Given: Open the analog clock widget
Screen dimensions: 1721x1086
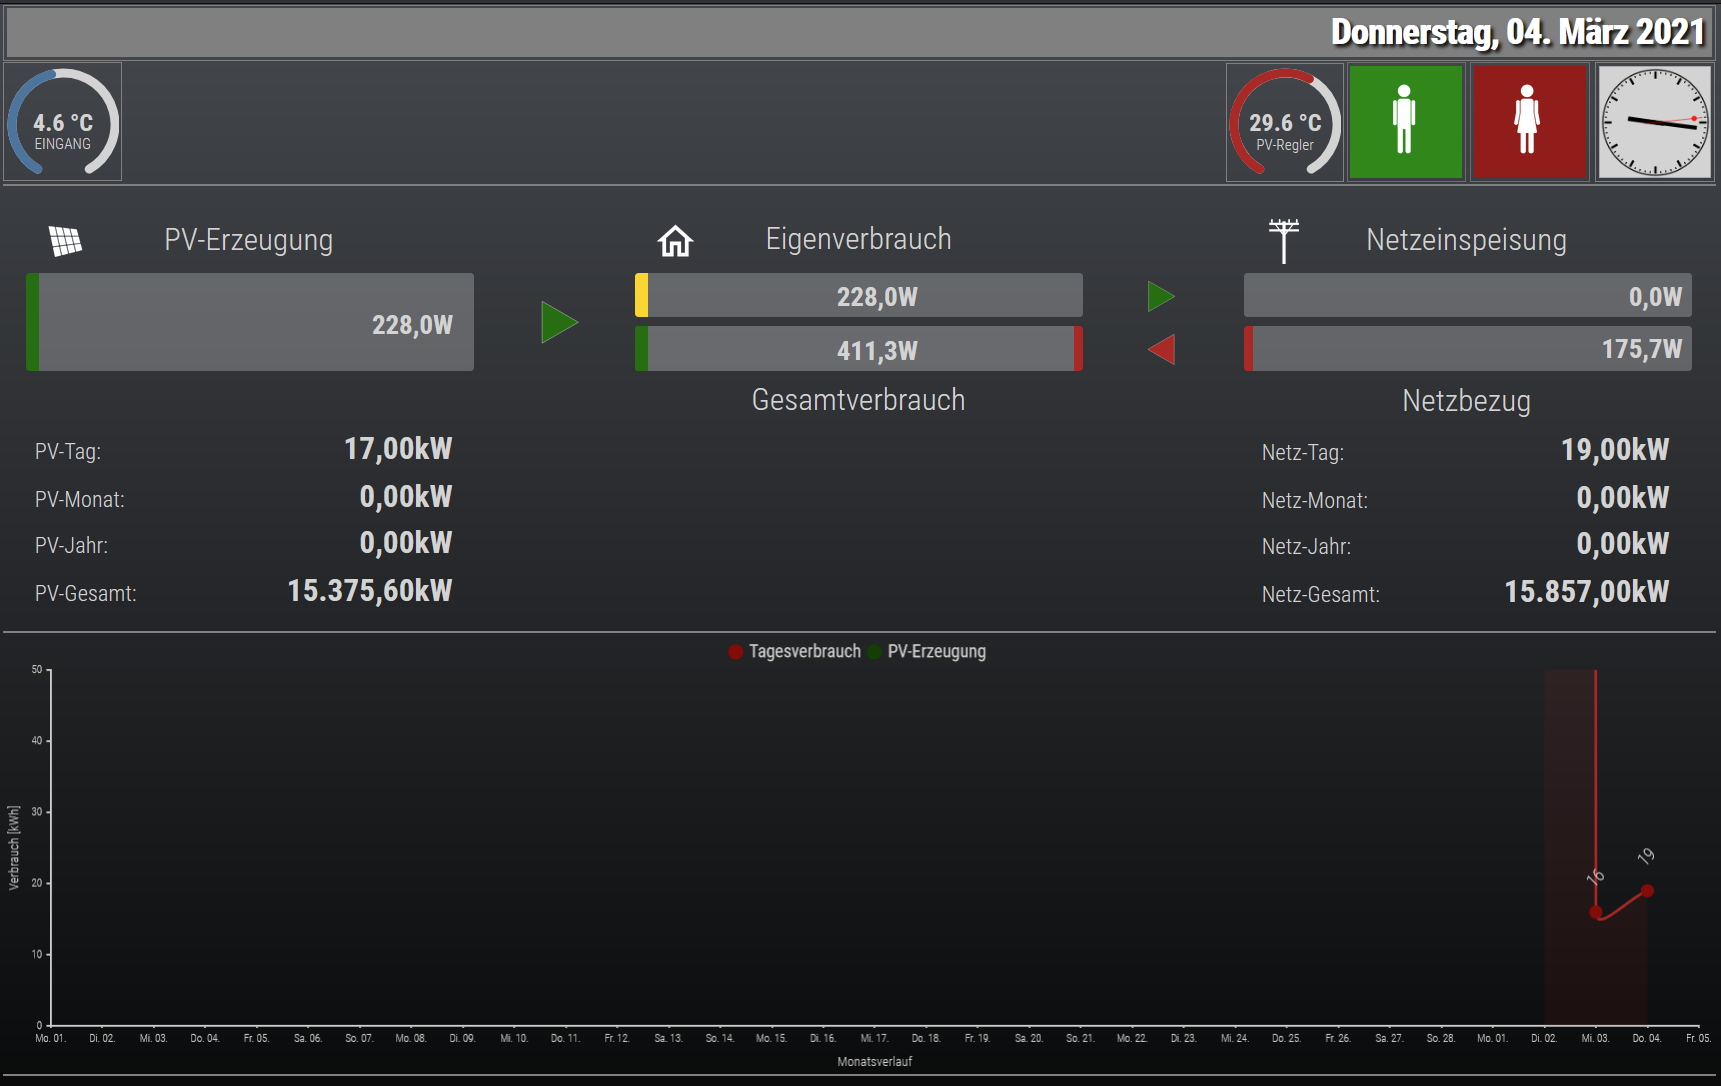Looking at the screenshot, I should (x=1655, y=122).
